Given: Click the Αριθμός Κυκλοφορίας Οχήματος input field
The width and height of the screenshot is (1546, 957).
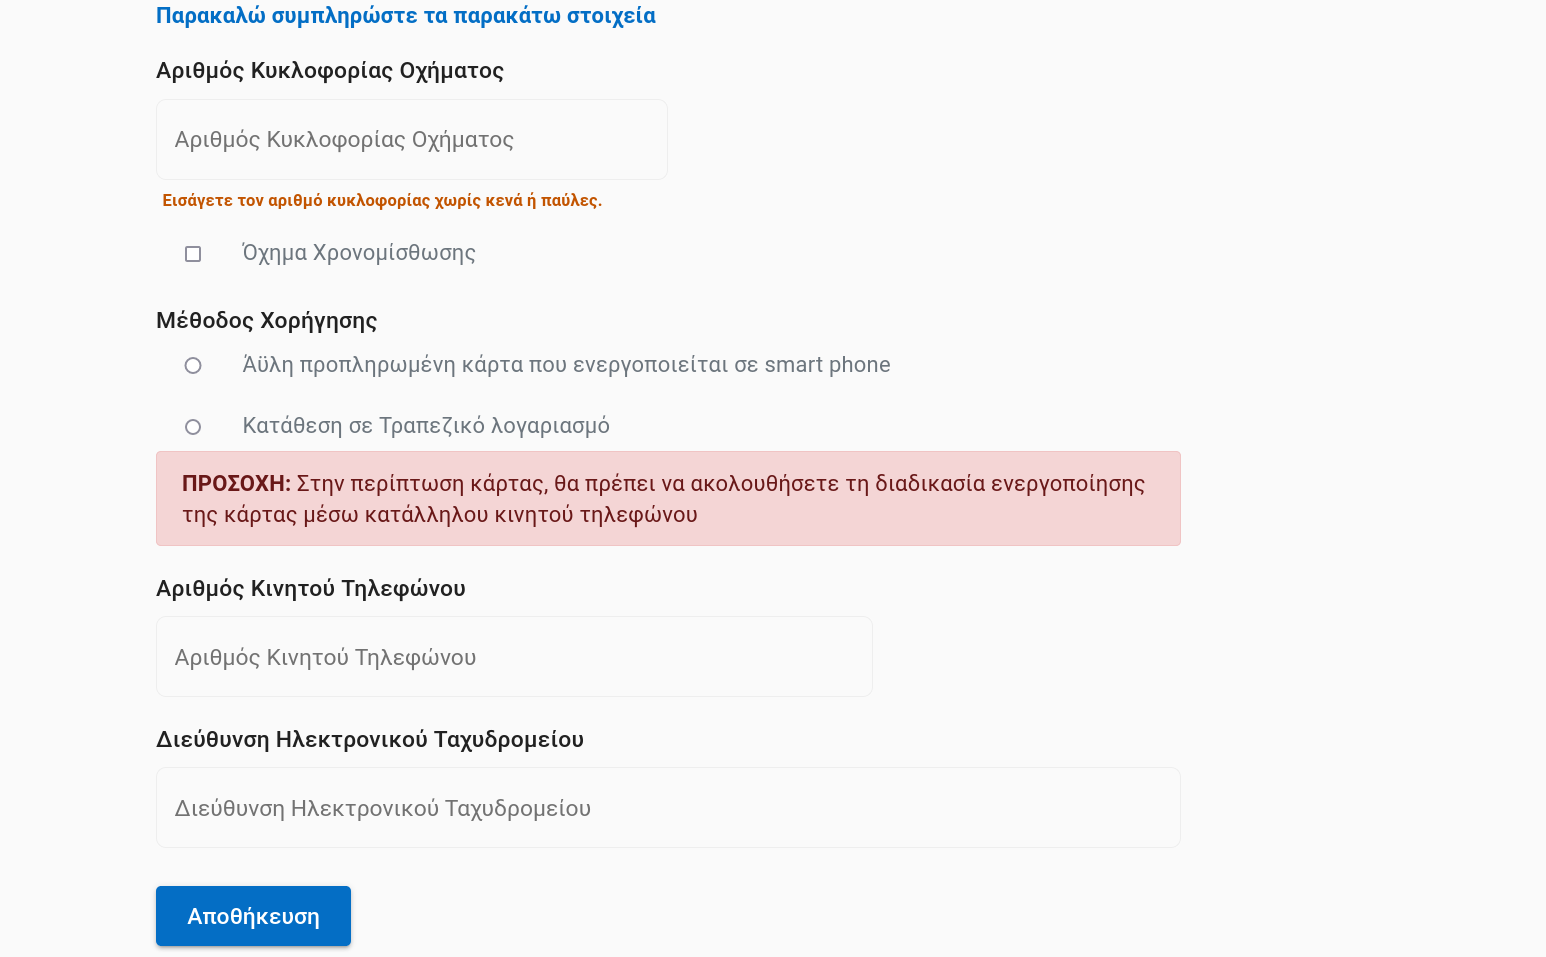Looking at the screenshot, I should 411,140.
